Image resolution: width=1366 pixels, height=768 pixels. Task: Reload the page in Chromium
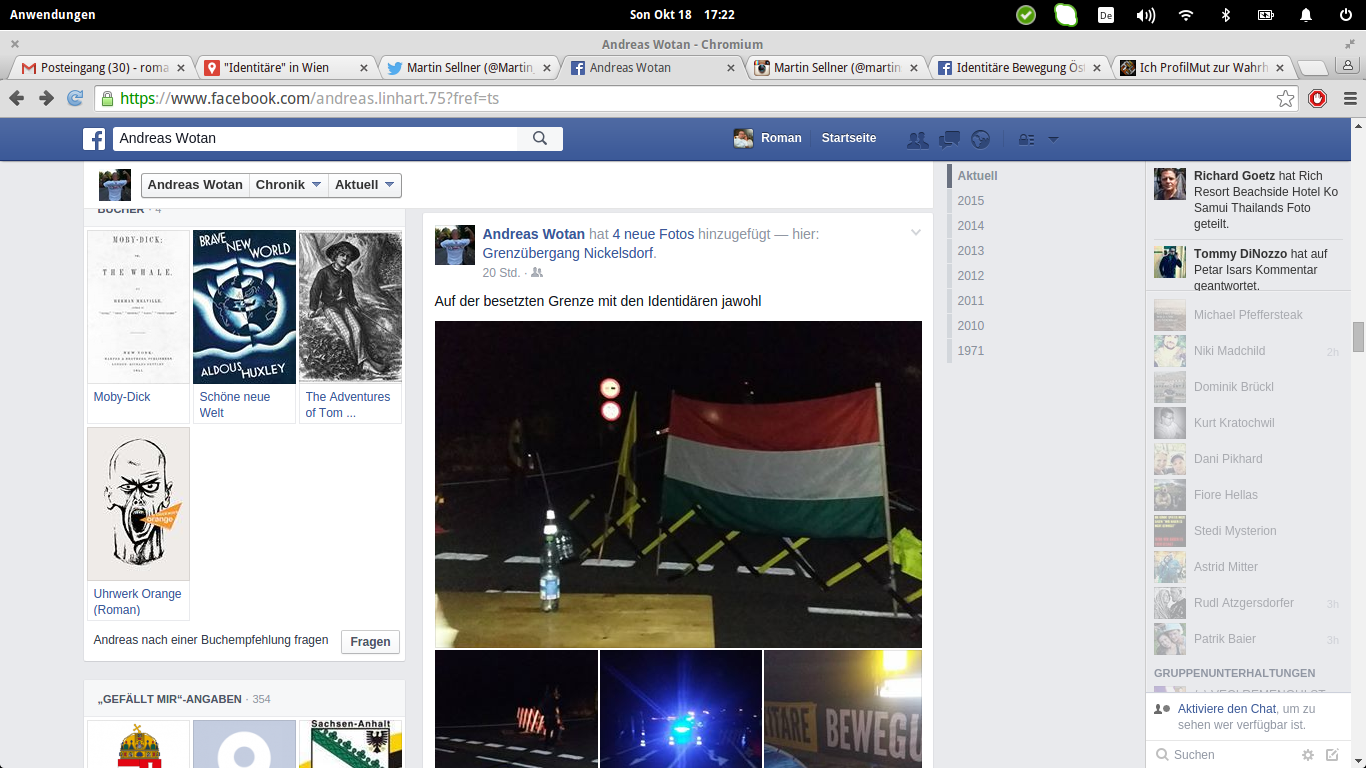coord(75,98)
